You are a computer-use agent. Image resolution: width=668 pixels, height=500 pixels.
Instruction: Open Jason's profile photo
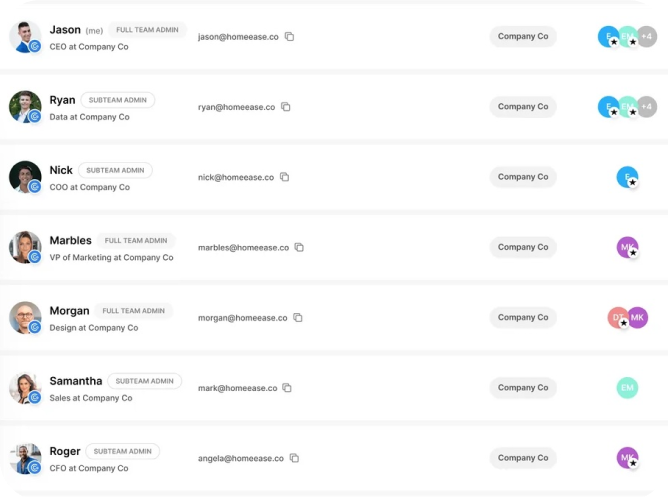(x=25, y=37)
